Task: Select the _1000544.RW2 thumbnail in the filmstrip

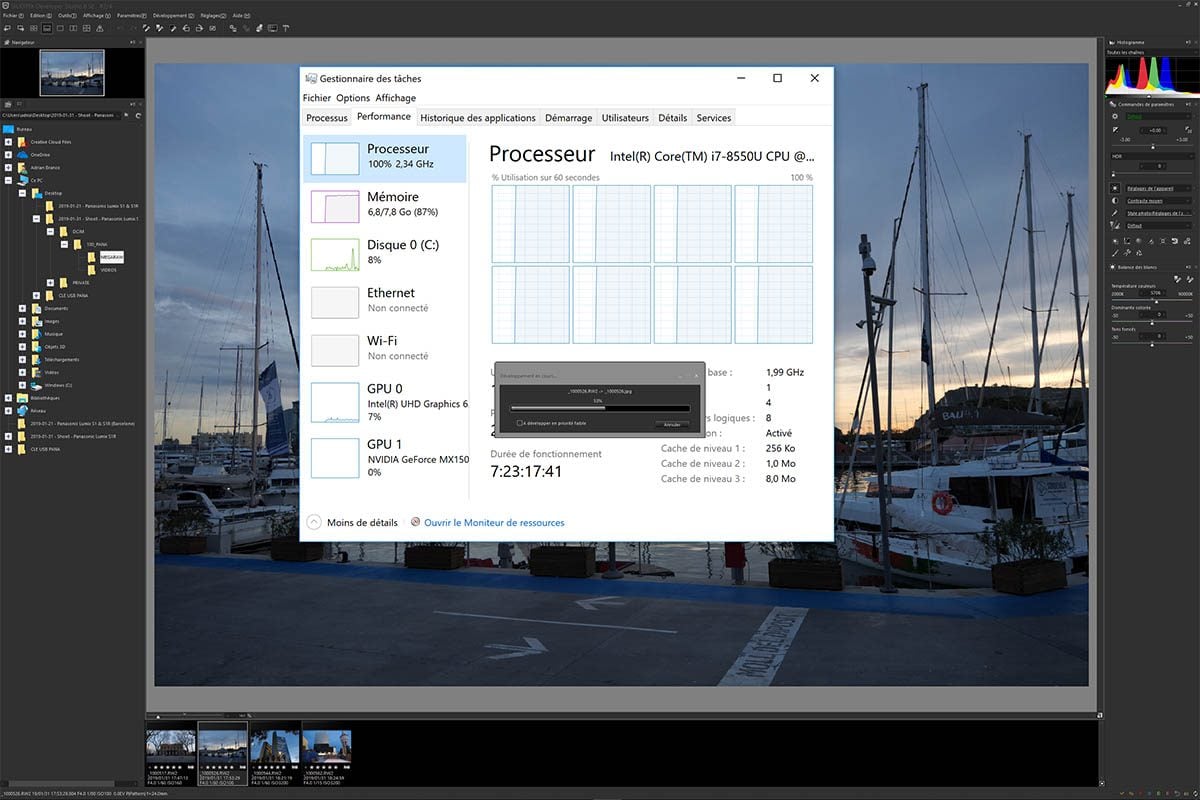Action: pos(274,752)
